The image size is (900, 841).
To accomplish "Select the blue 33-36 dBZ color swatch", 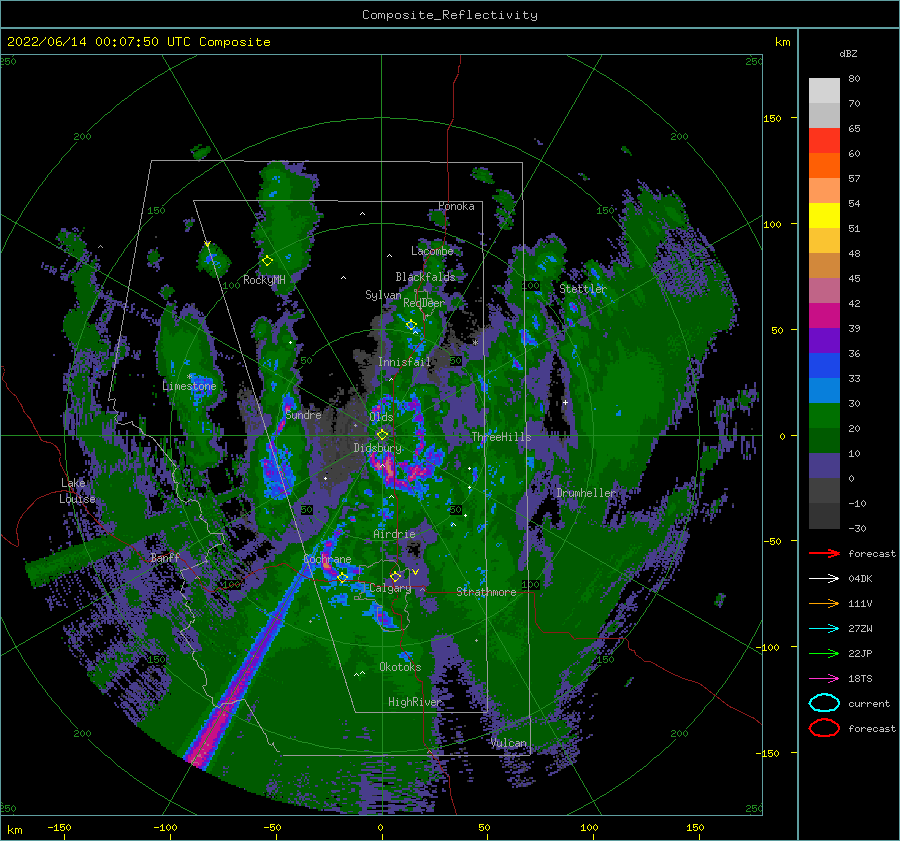I will point(824,366).
